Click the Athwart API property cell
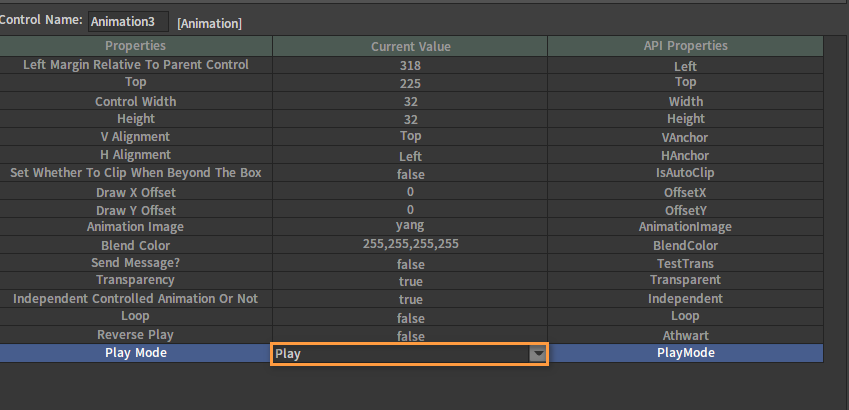Image resolution: width=849 pixels, height=410 pixels. pyautogui.click(x=685, y=335)
